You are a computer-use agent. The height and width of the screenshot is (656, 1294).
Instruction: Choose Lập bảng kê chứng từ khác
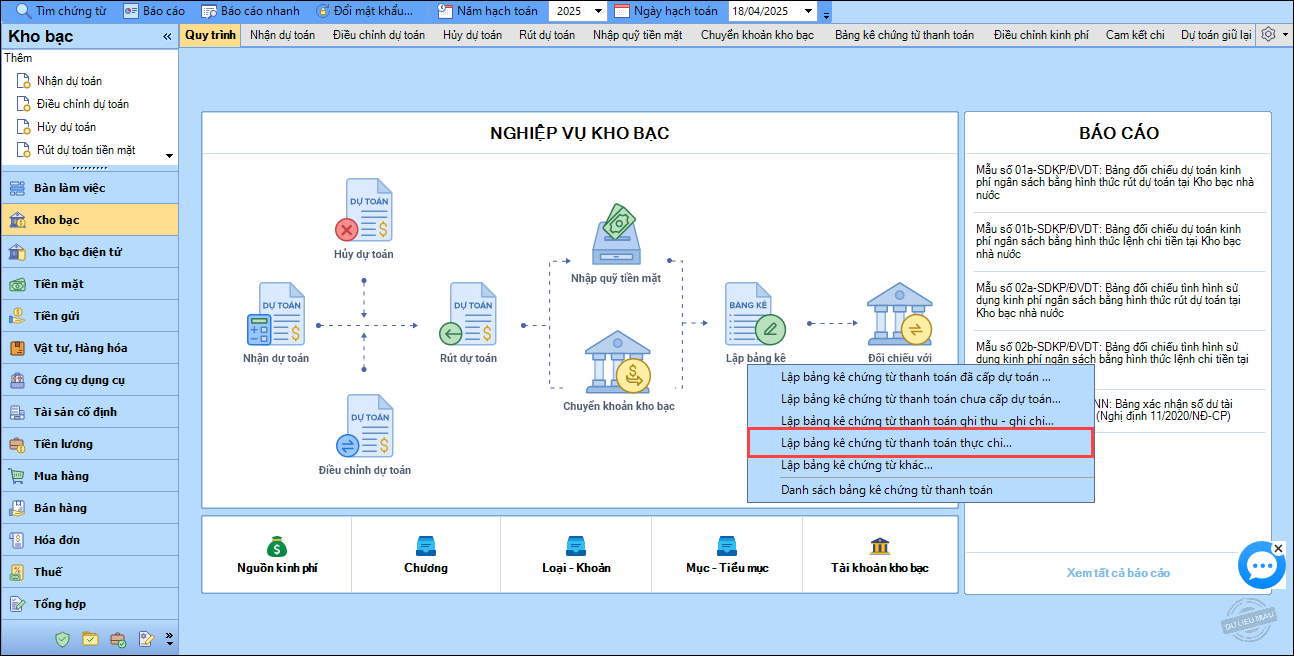pos(921,465)
